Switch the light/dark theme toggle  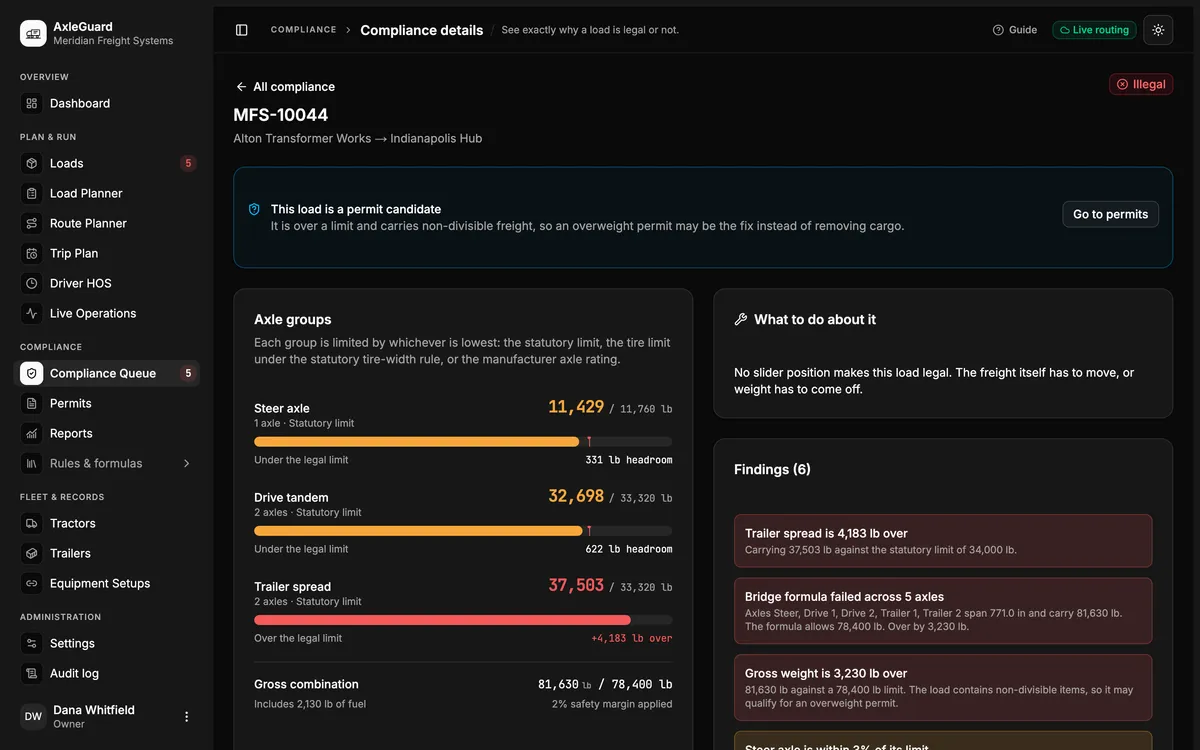[x=1158, y=30]
